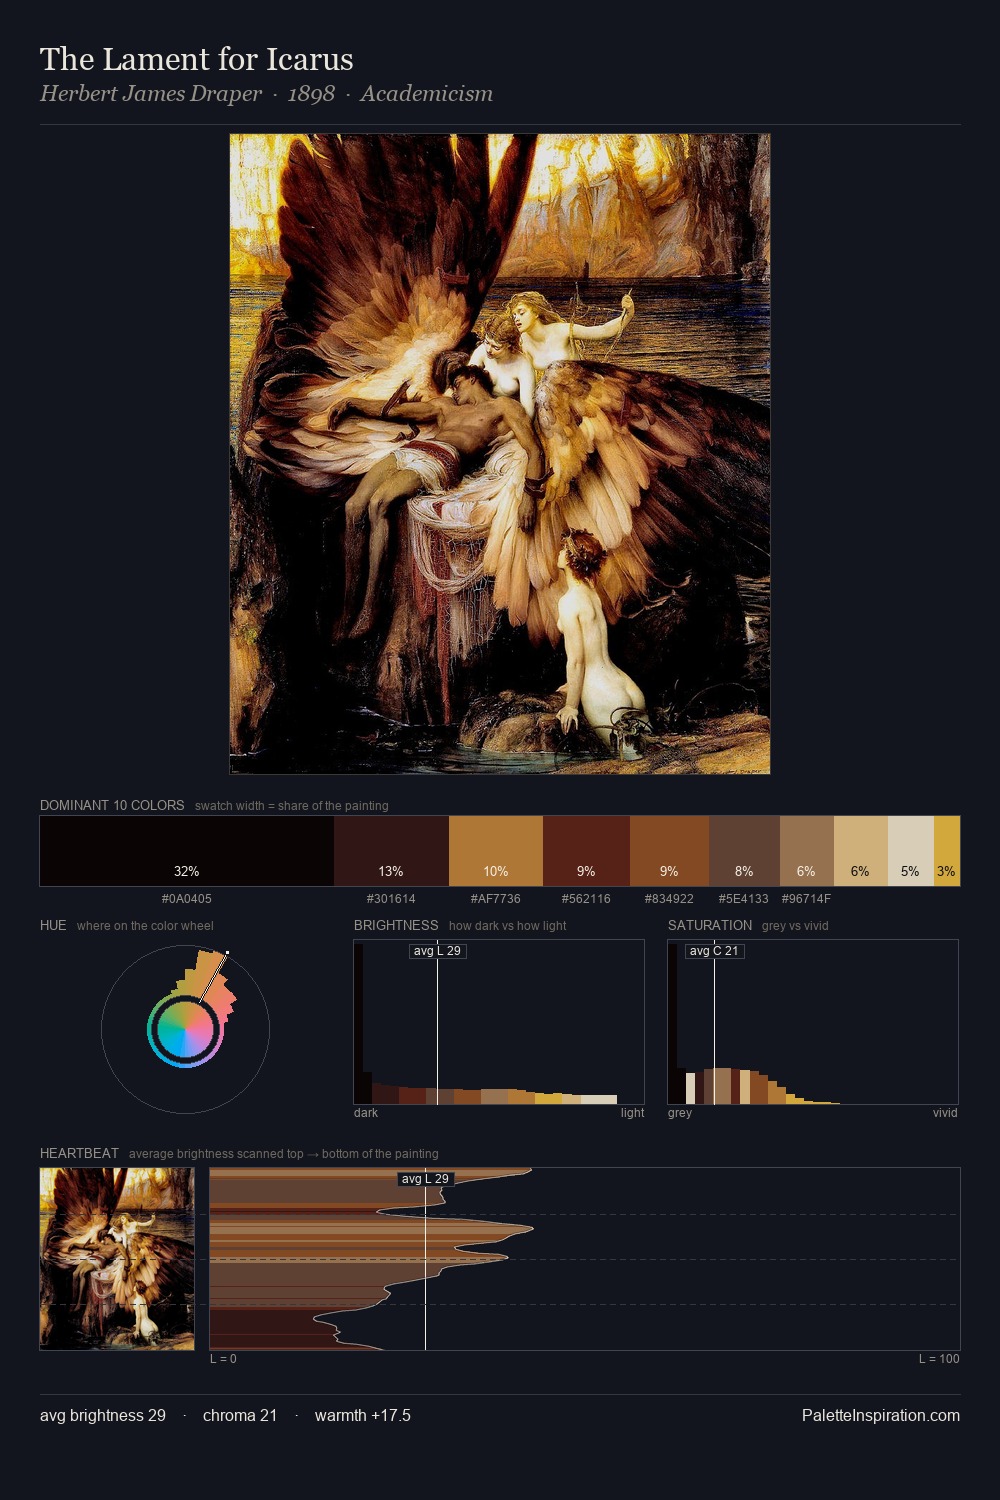This screenshot has width=1000, height=1500.
Task: Click the 'HUE' section heading
Action: 53,925
